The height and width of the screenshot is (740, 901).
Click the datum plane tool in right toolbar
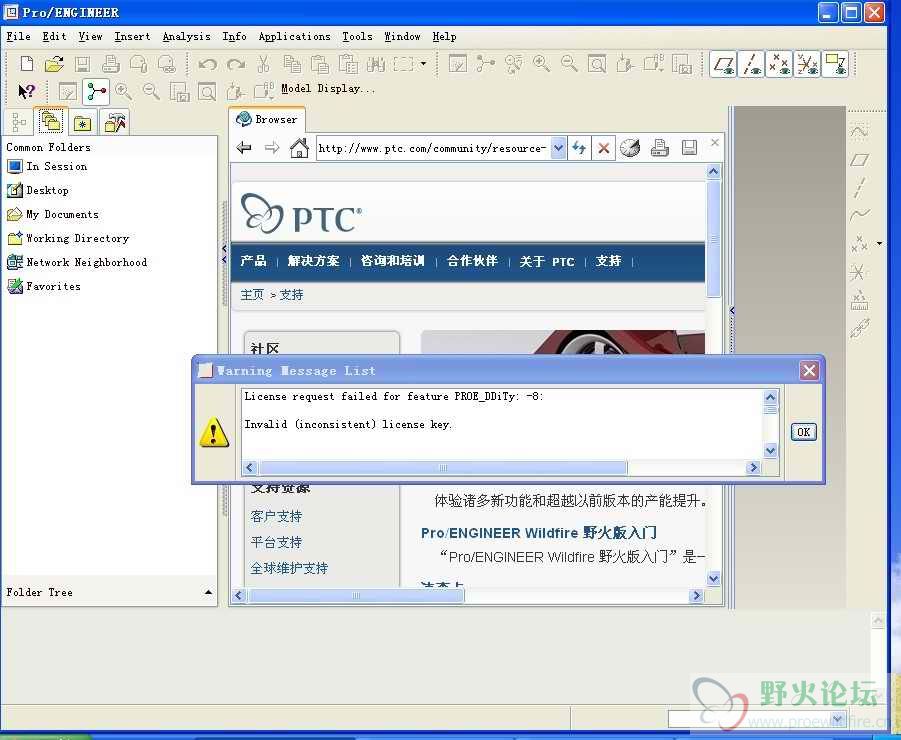click(859, 159)
